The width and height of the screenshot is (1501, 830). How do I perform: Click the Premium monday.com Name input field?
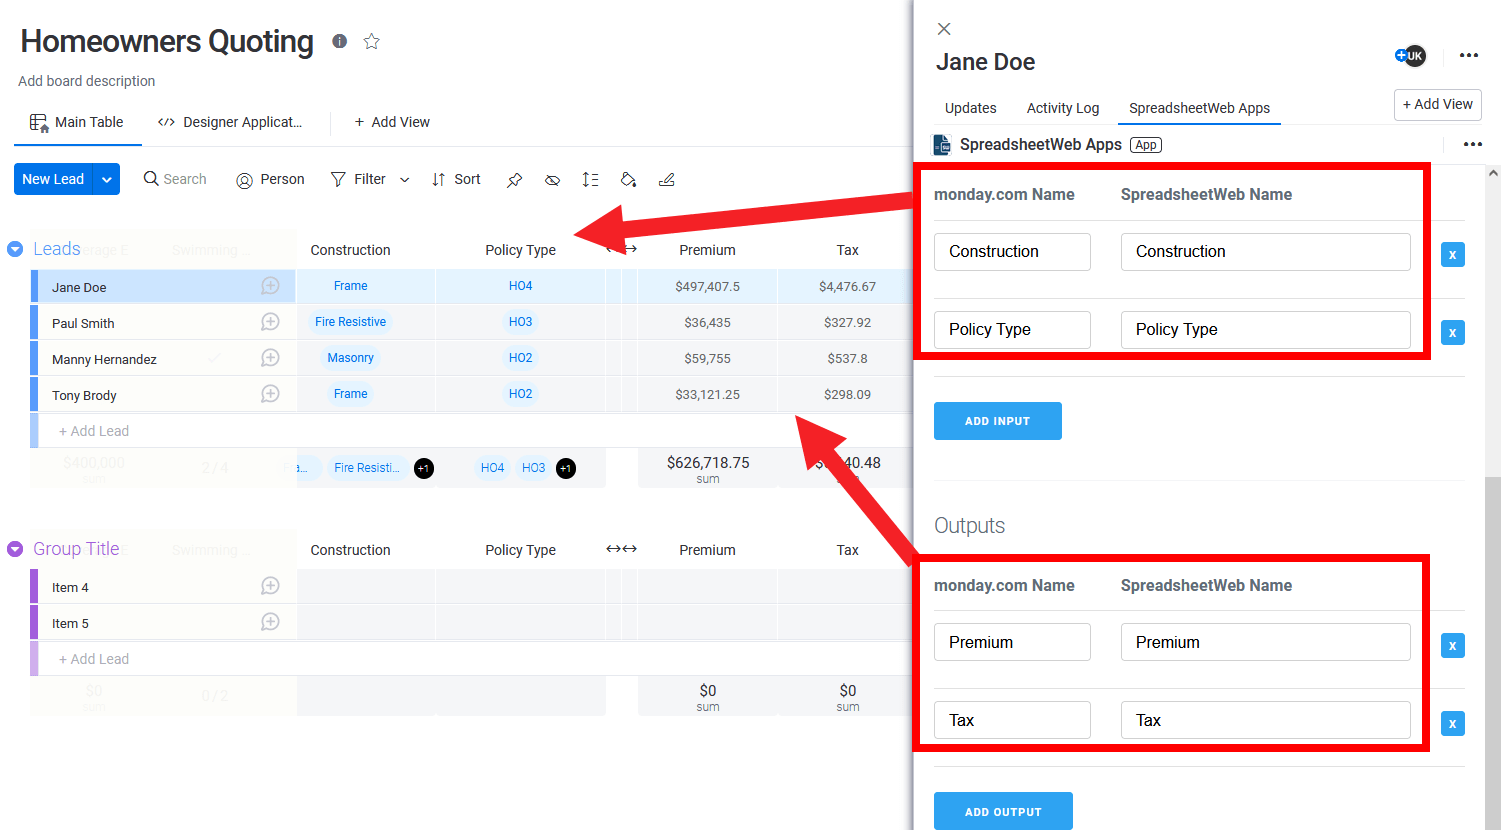coord(1012,642)
